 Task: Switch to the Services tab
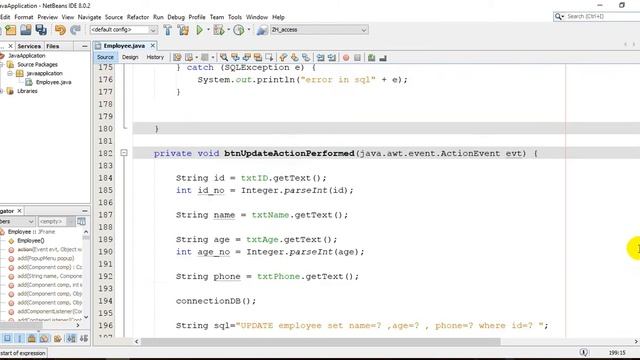(x=29, y=46)
